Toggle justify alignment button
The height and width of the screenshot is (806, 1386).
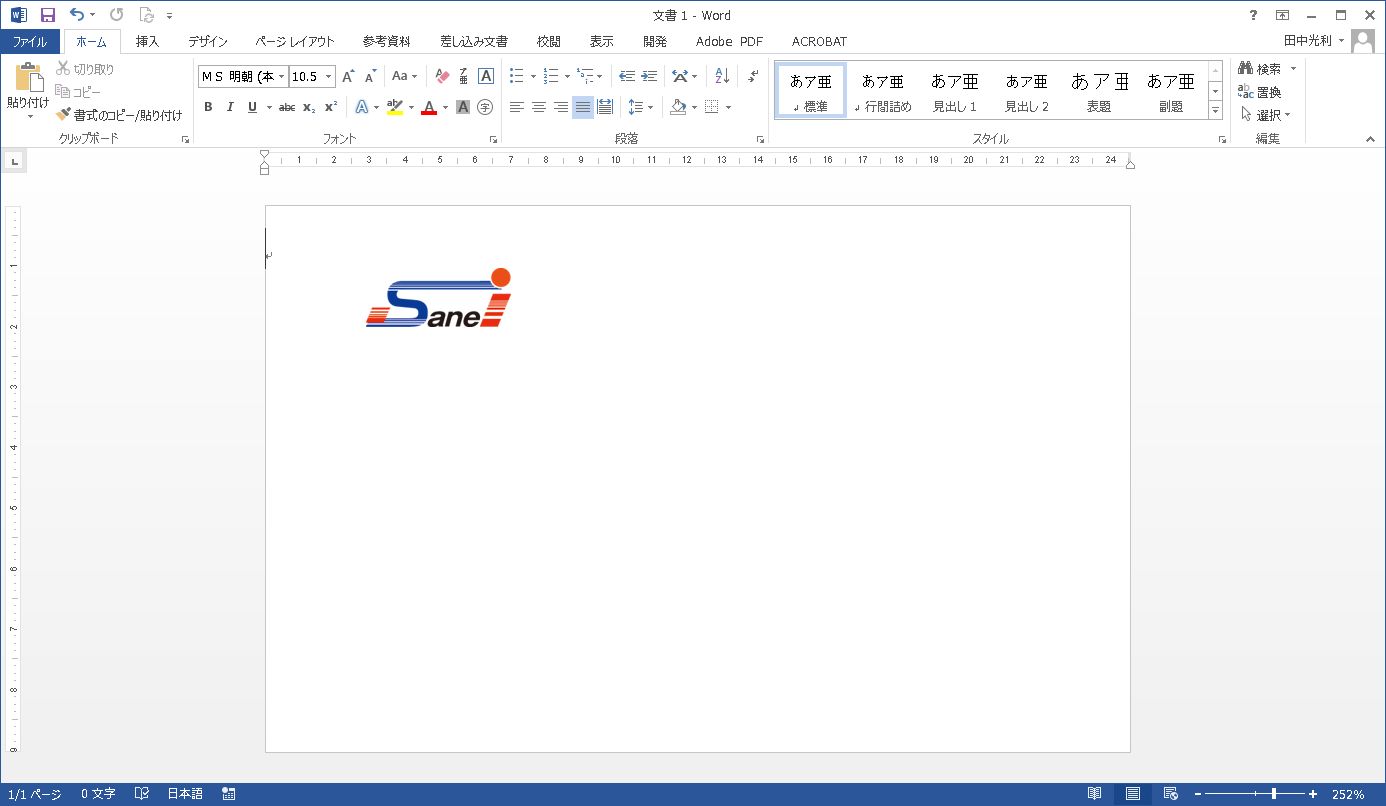[583, 107]
